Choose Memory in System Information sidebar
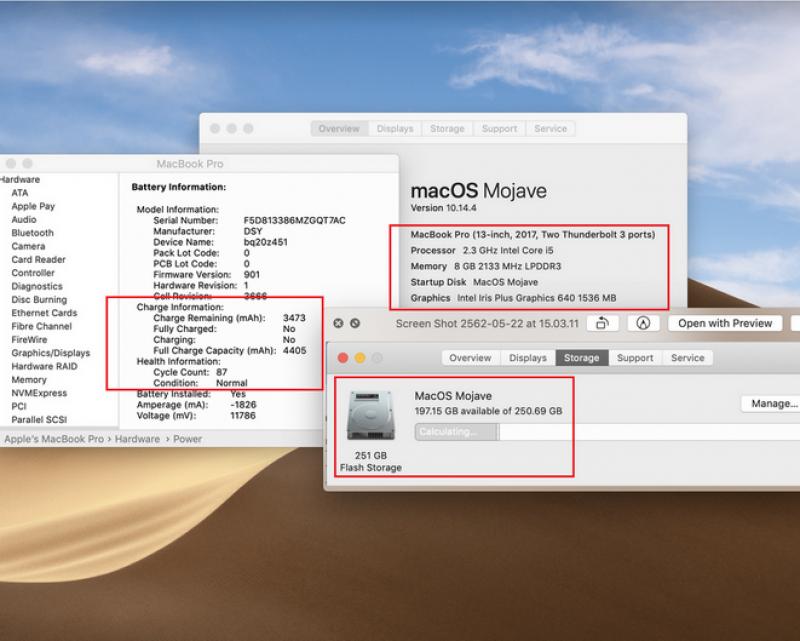The height and width of the screenshot is (641, 800). coord(29,380)
